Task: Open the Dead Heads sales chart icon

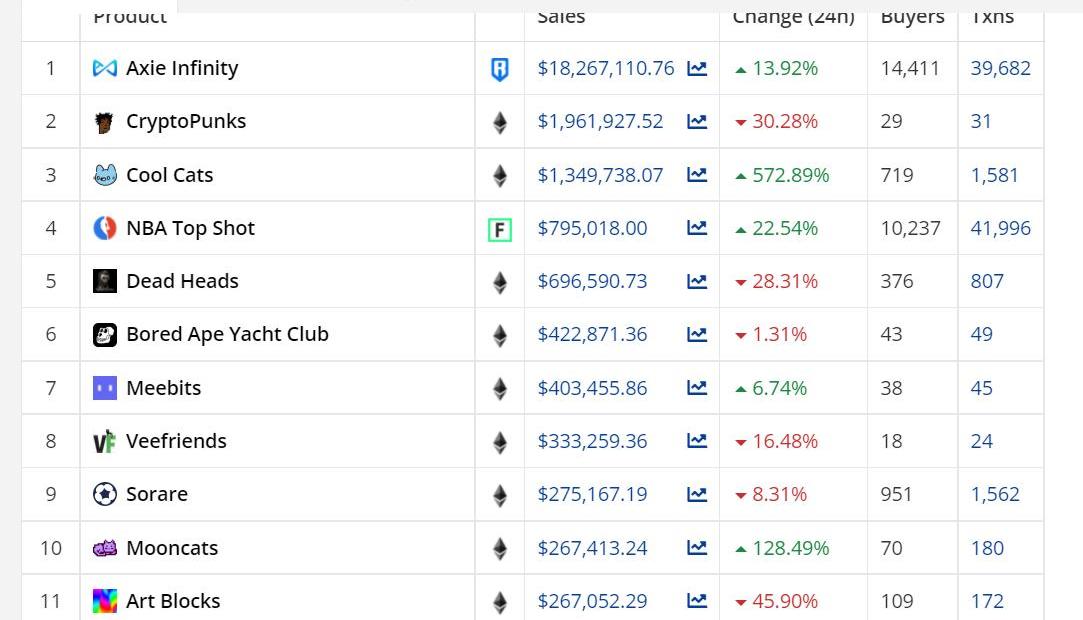Action: [697, 281]
